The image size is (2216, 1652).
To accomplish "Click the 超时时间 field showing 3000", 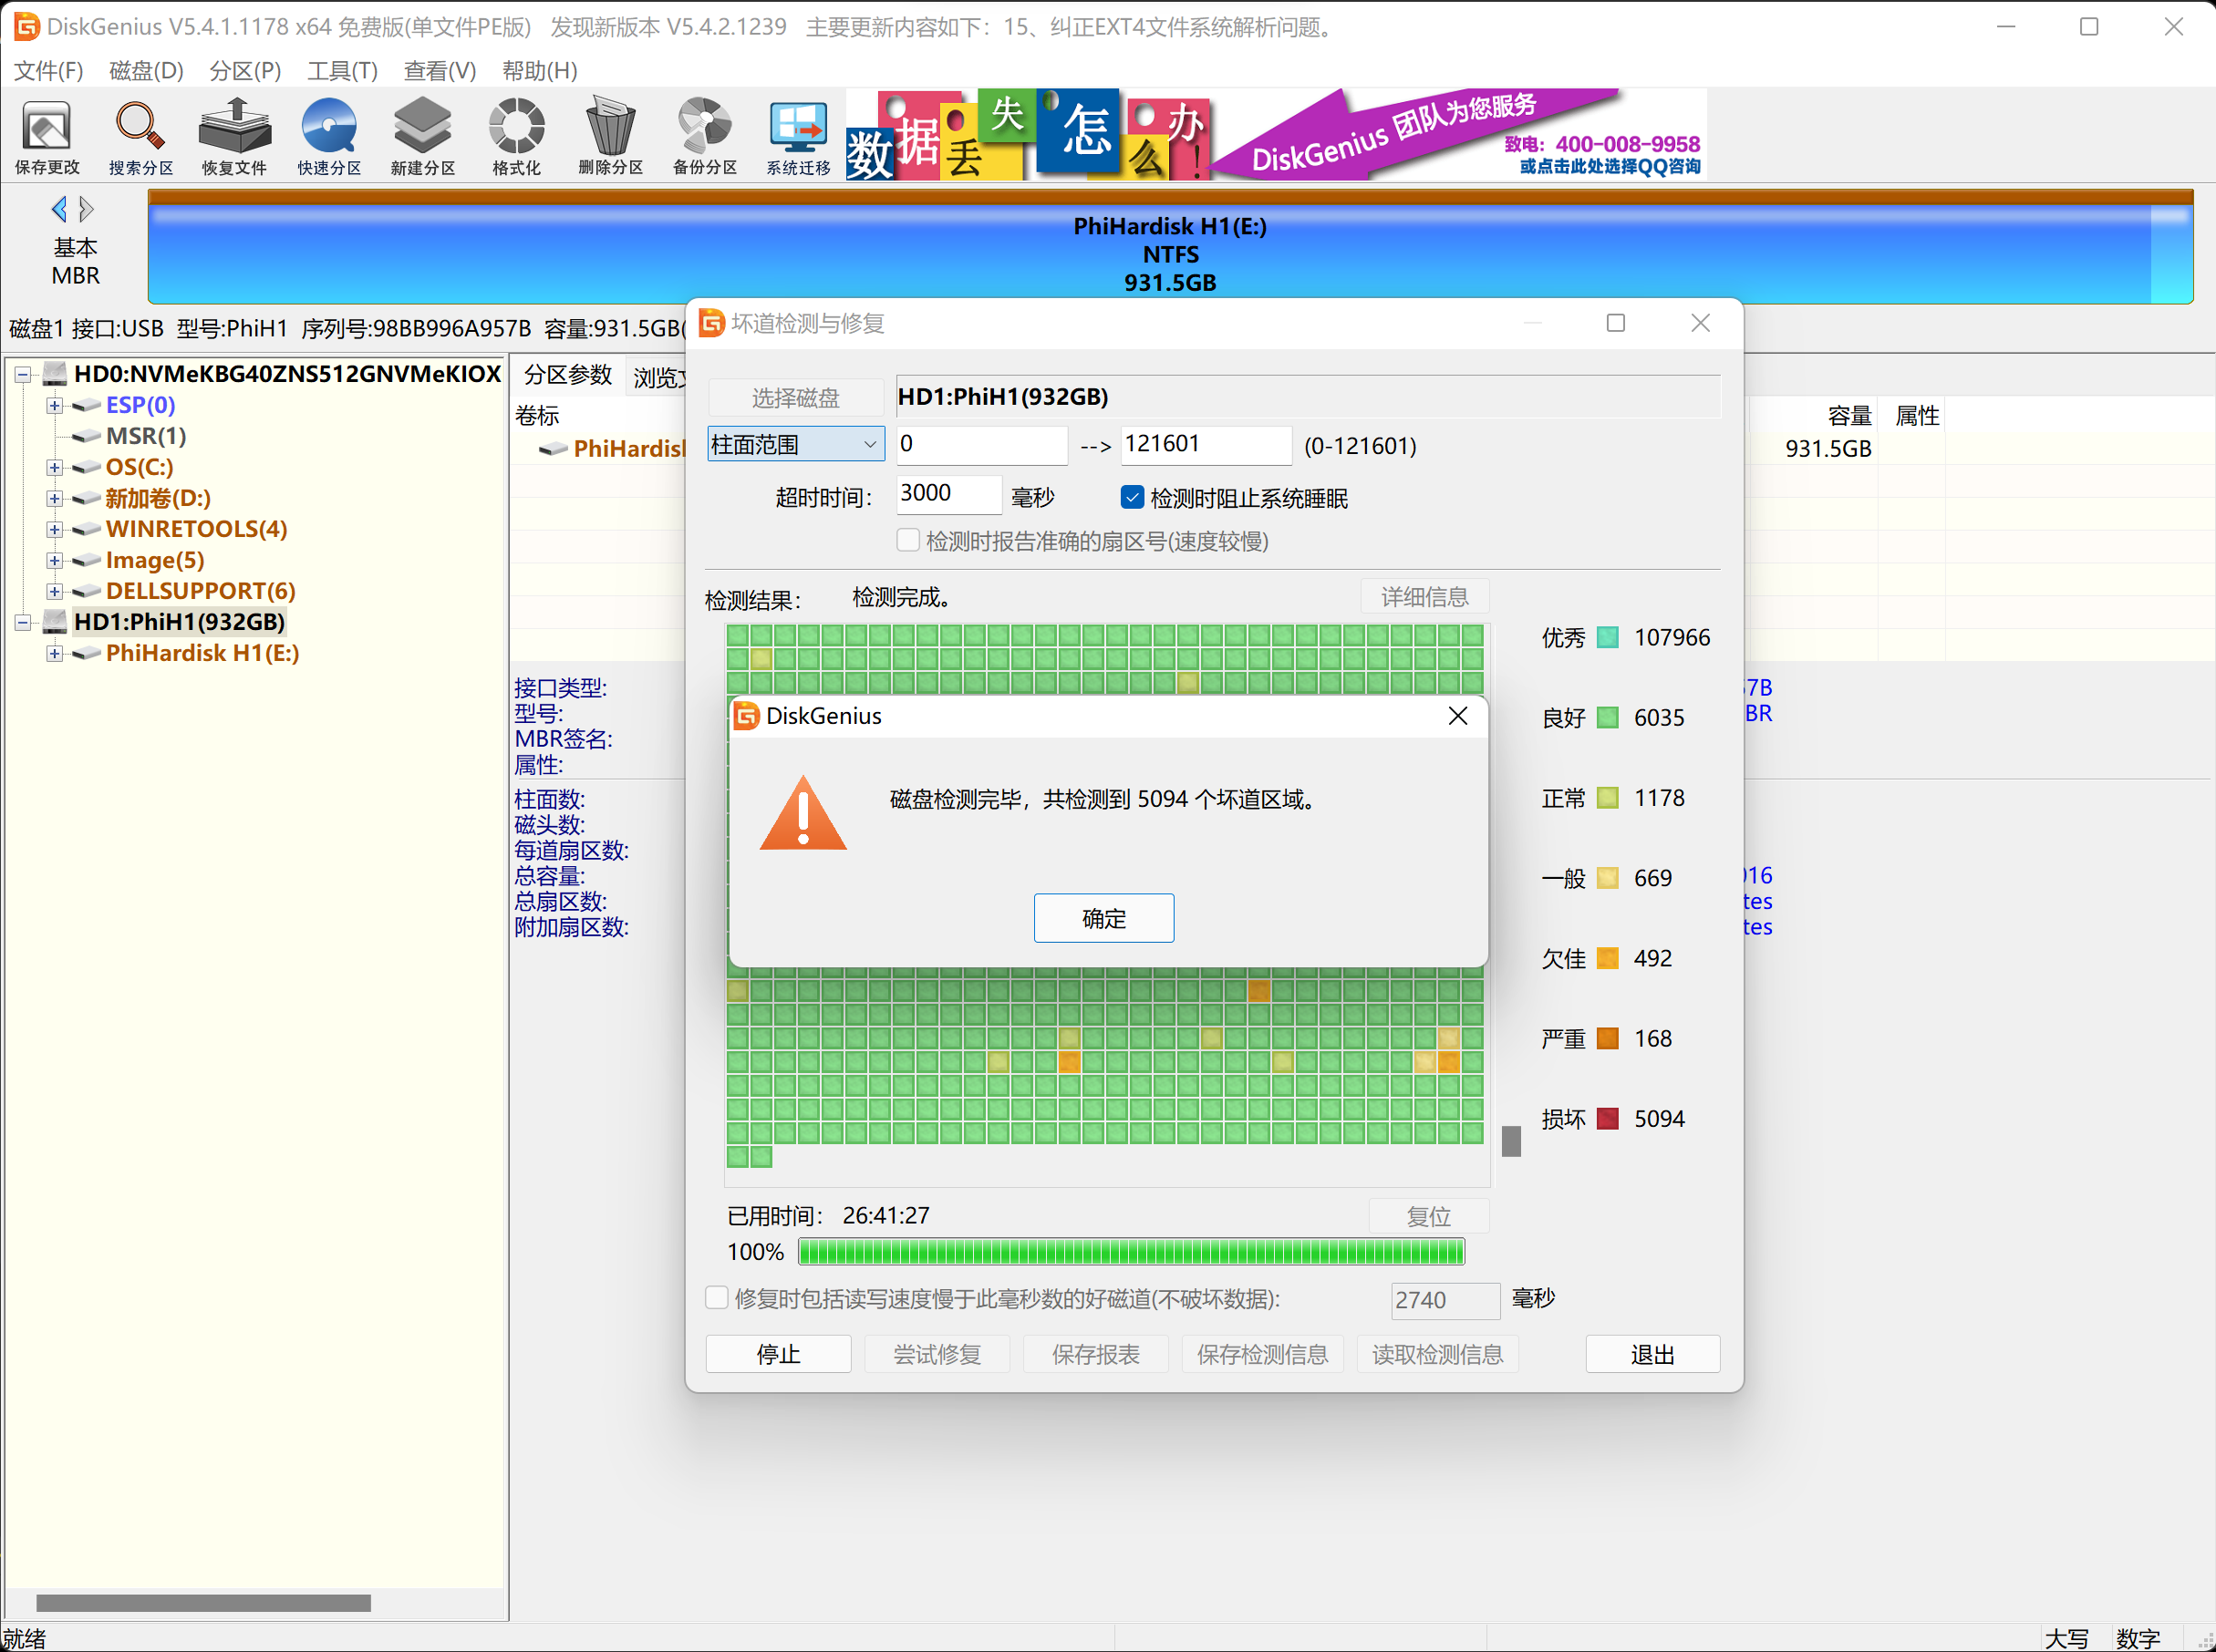I will click(x=948, y=493).
